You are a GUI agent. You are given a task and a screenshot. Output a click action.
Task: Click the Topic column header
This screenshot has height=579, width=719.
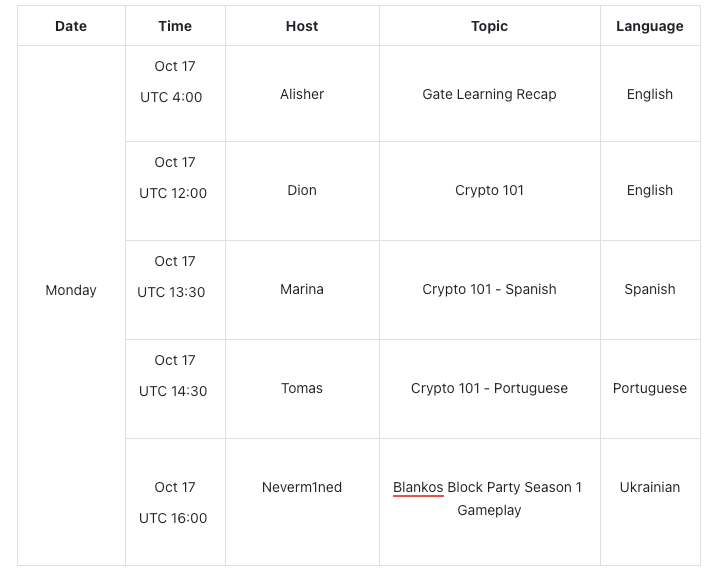[489, 26]
